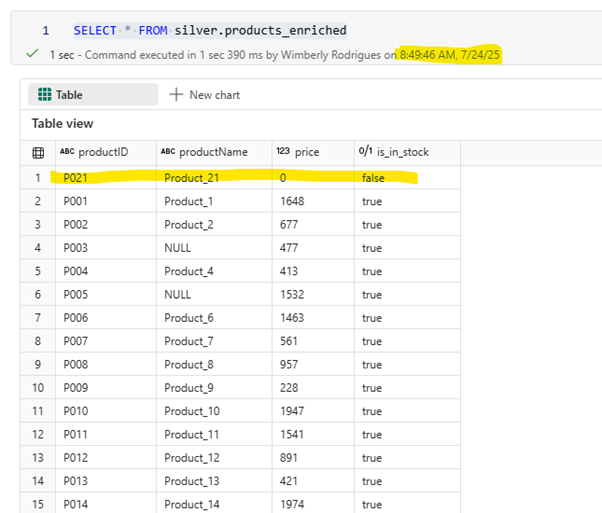The image size is (602, 513).
Task: Click the false value in is_in_stock column
Action: click(x=373, y=178)
